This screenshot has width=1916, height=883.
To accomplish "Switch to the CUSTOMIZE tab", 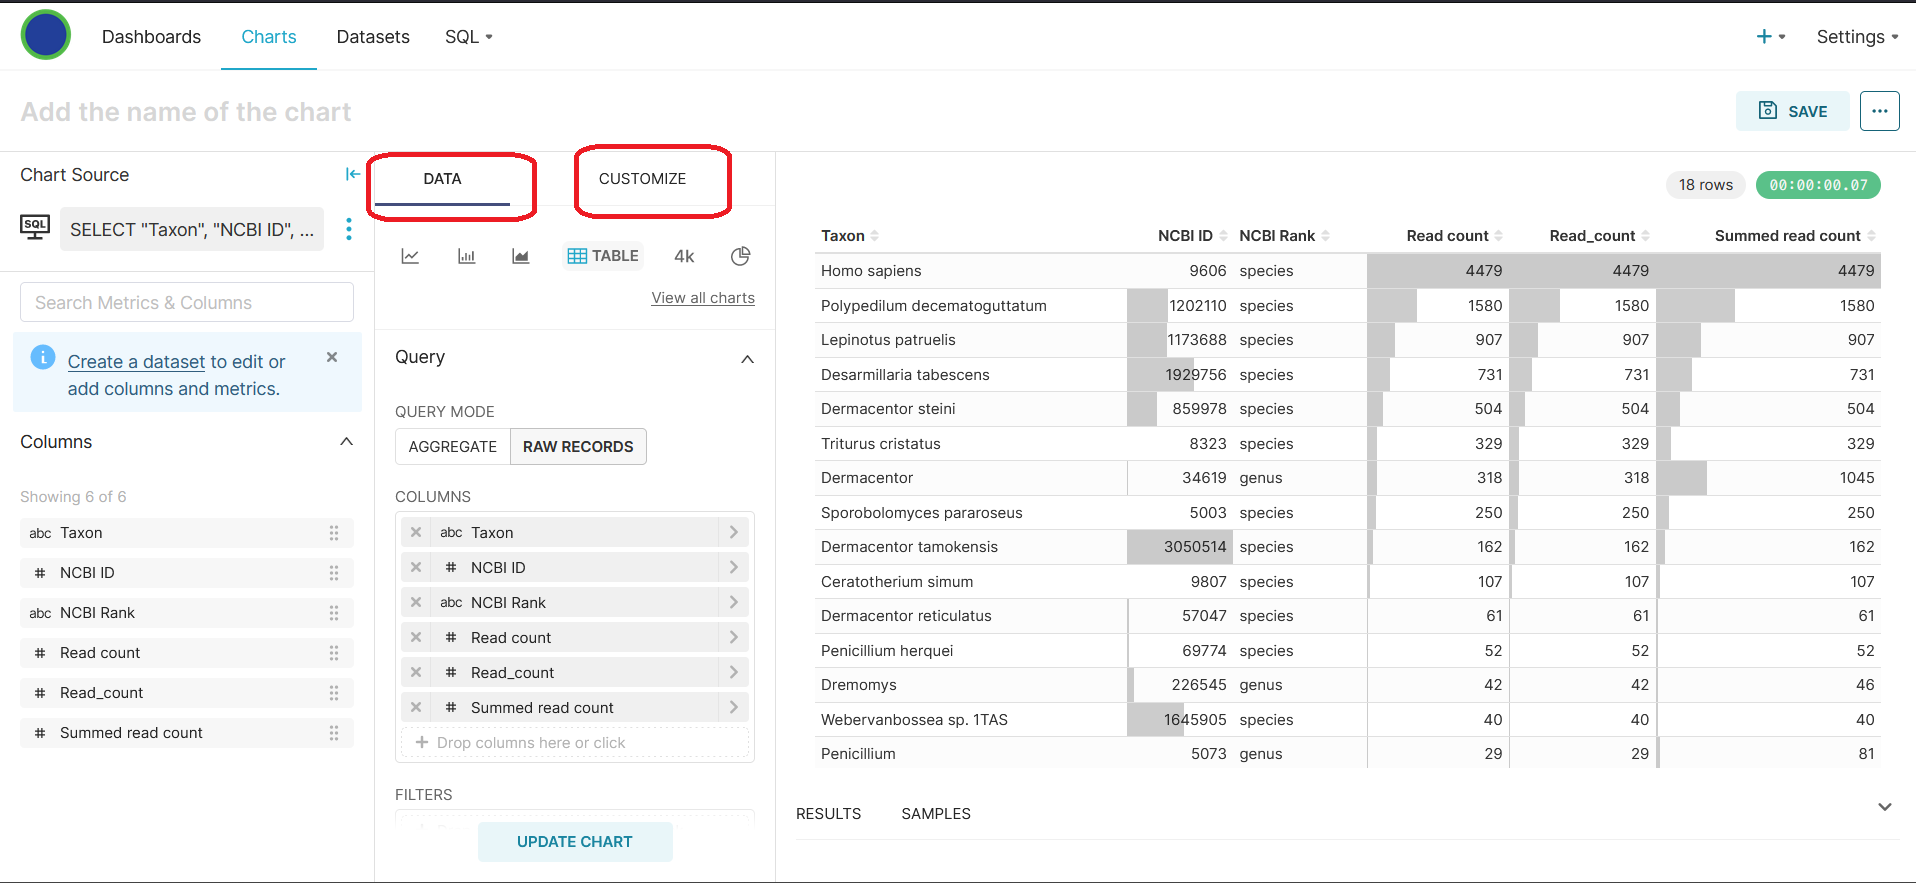I will tap(642, 179).
